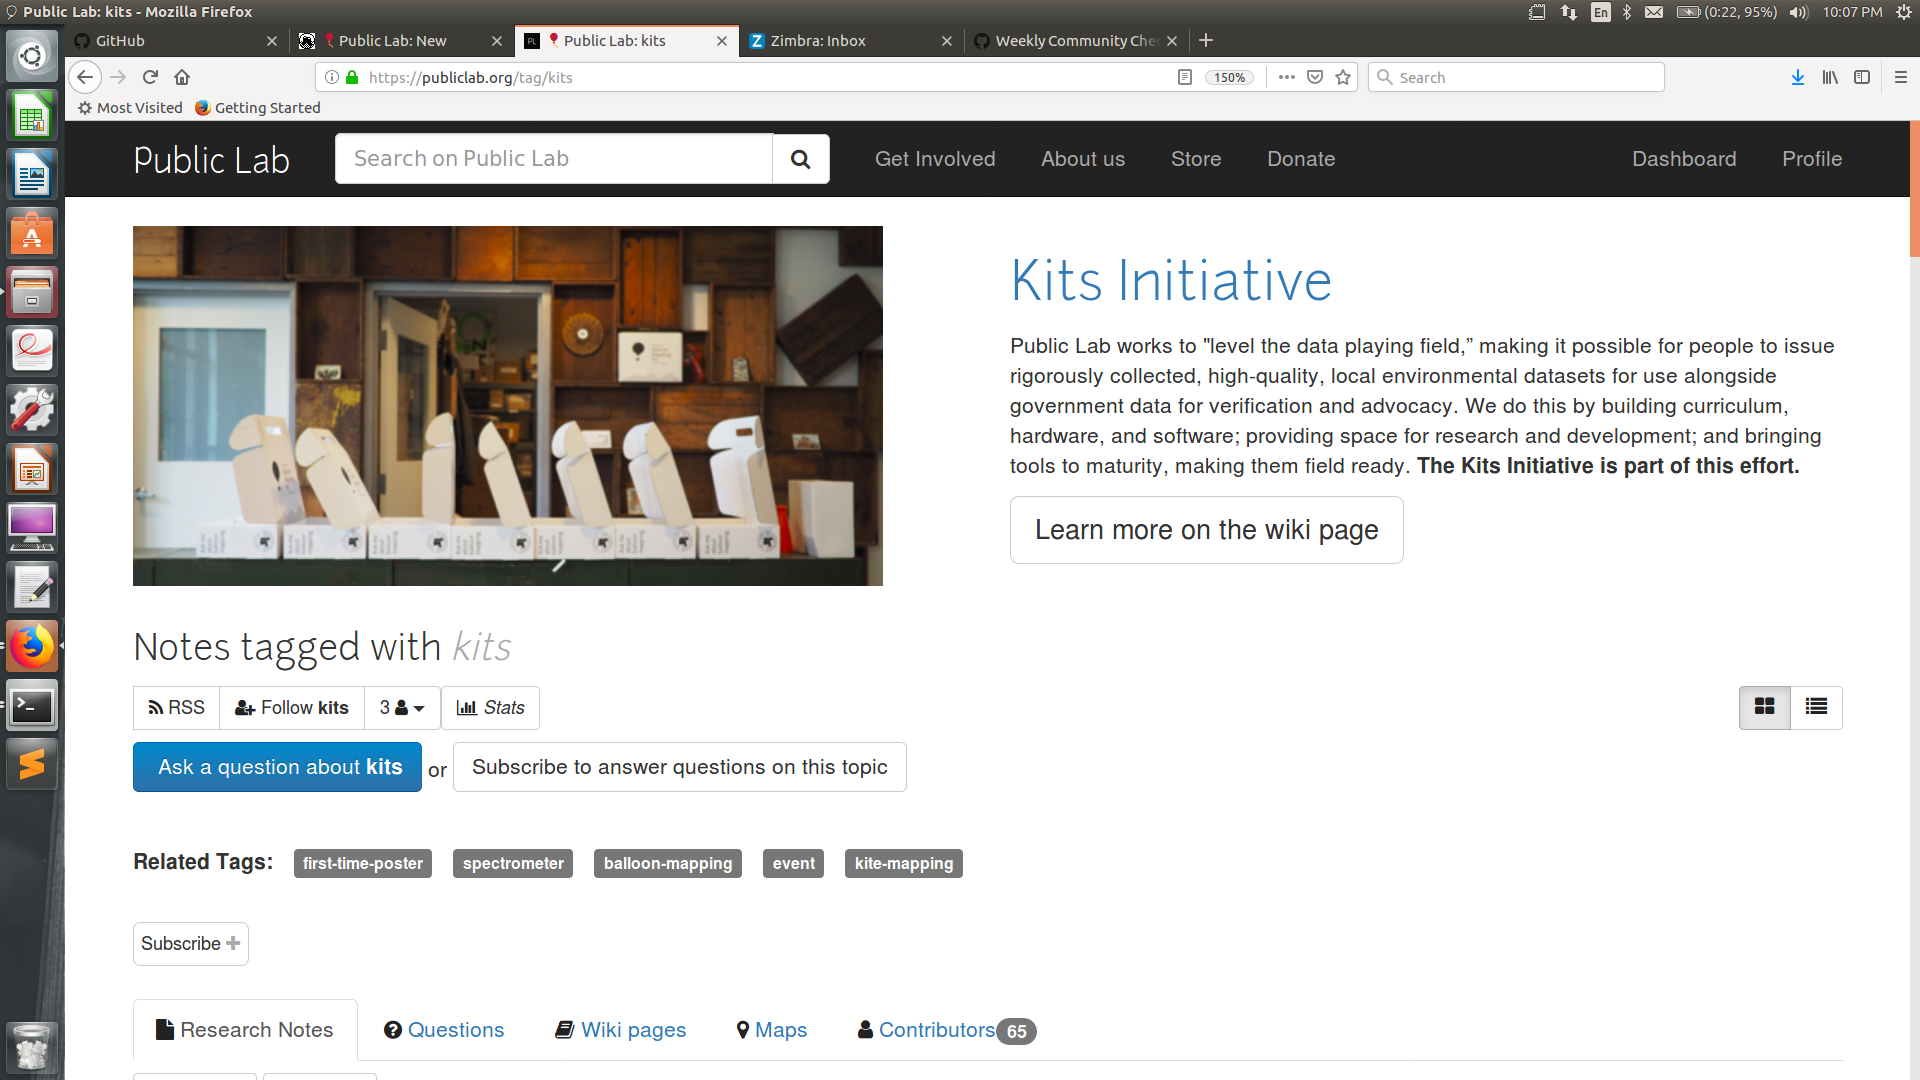Open Learn more on the wiki page
Screen dimensions: 1920x1080
point(1206,530)
